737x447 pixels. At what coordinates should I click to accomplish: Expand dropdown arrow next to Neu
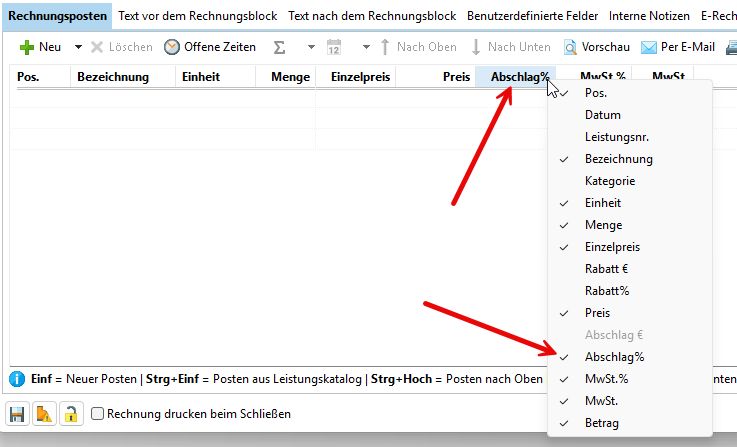click(x=78, y=48)
